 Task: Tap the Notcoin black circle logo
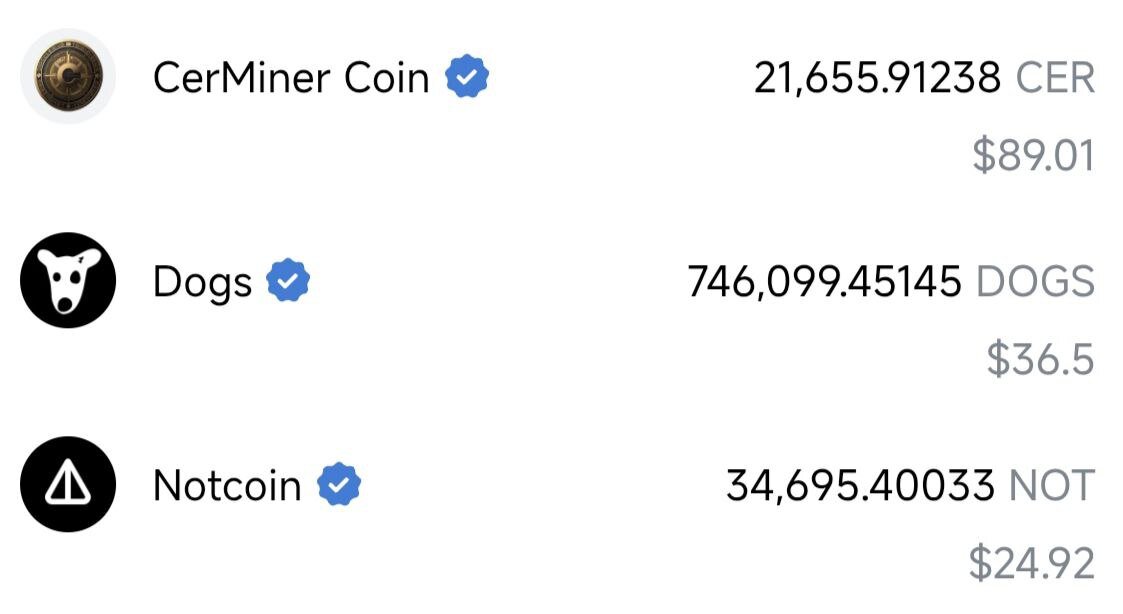(68, 485)
